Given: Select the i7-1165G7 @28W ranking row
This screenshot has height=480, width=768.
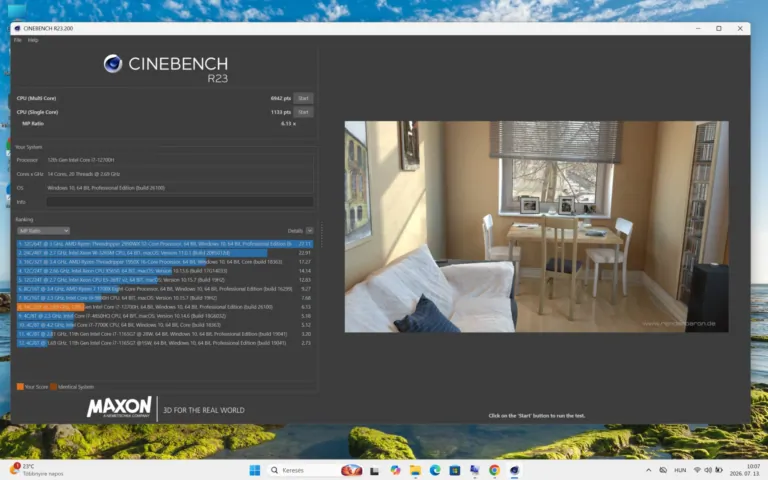Looking at the screenshot, I should tap(165, 334).
